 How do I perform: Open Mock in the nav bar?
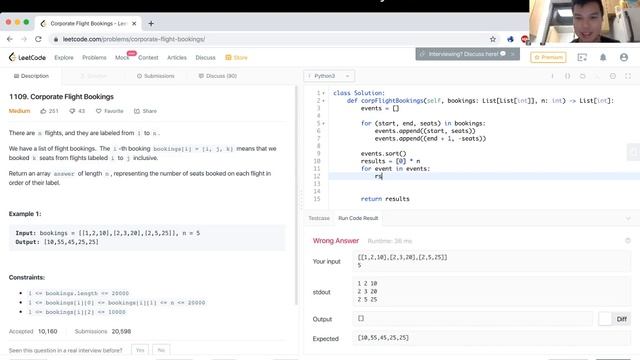point(122,58)
